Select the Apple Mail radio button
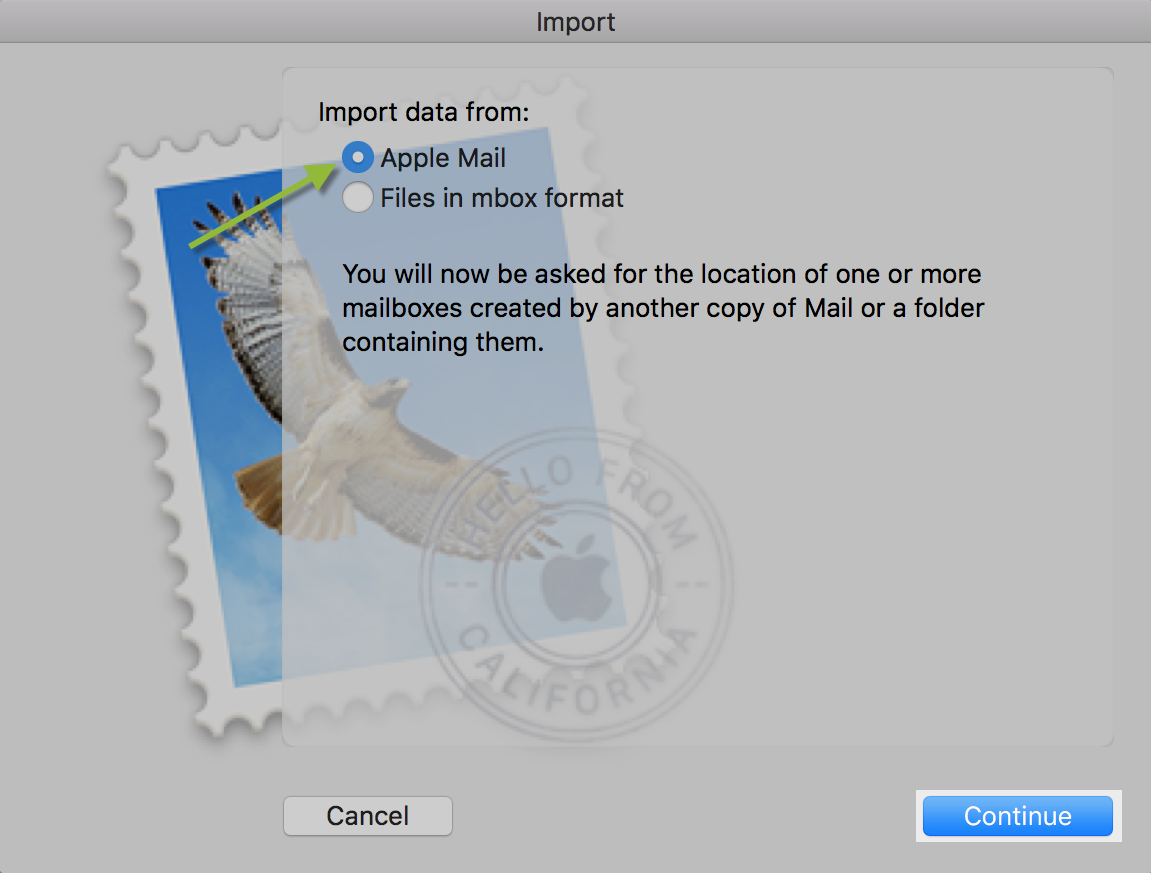The height and width of the screenshot is (873, 1151). point(357,158)
